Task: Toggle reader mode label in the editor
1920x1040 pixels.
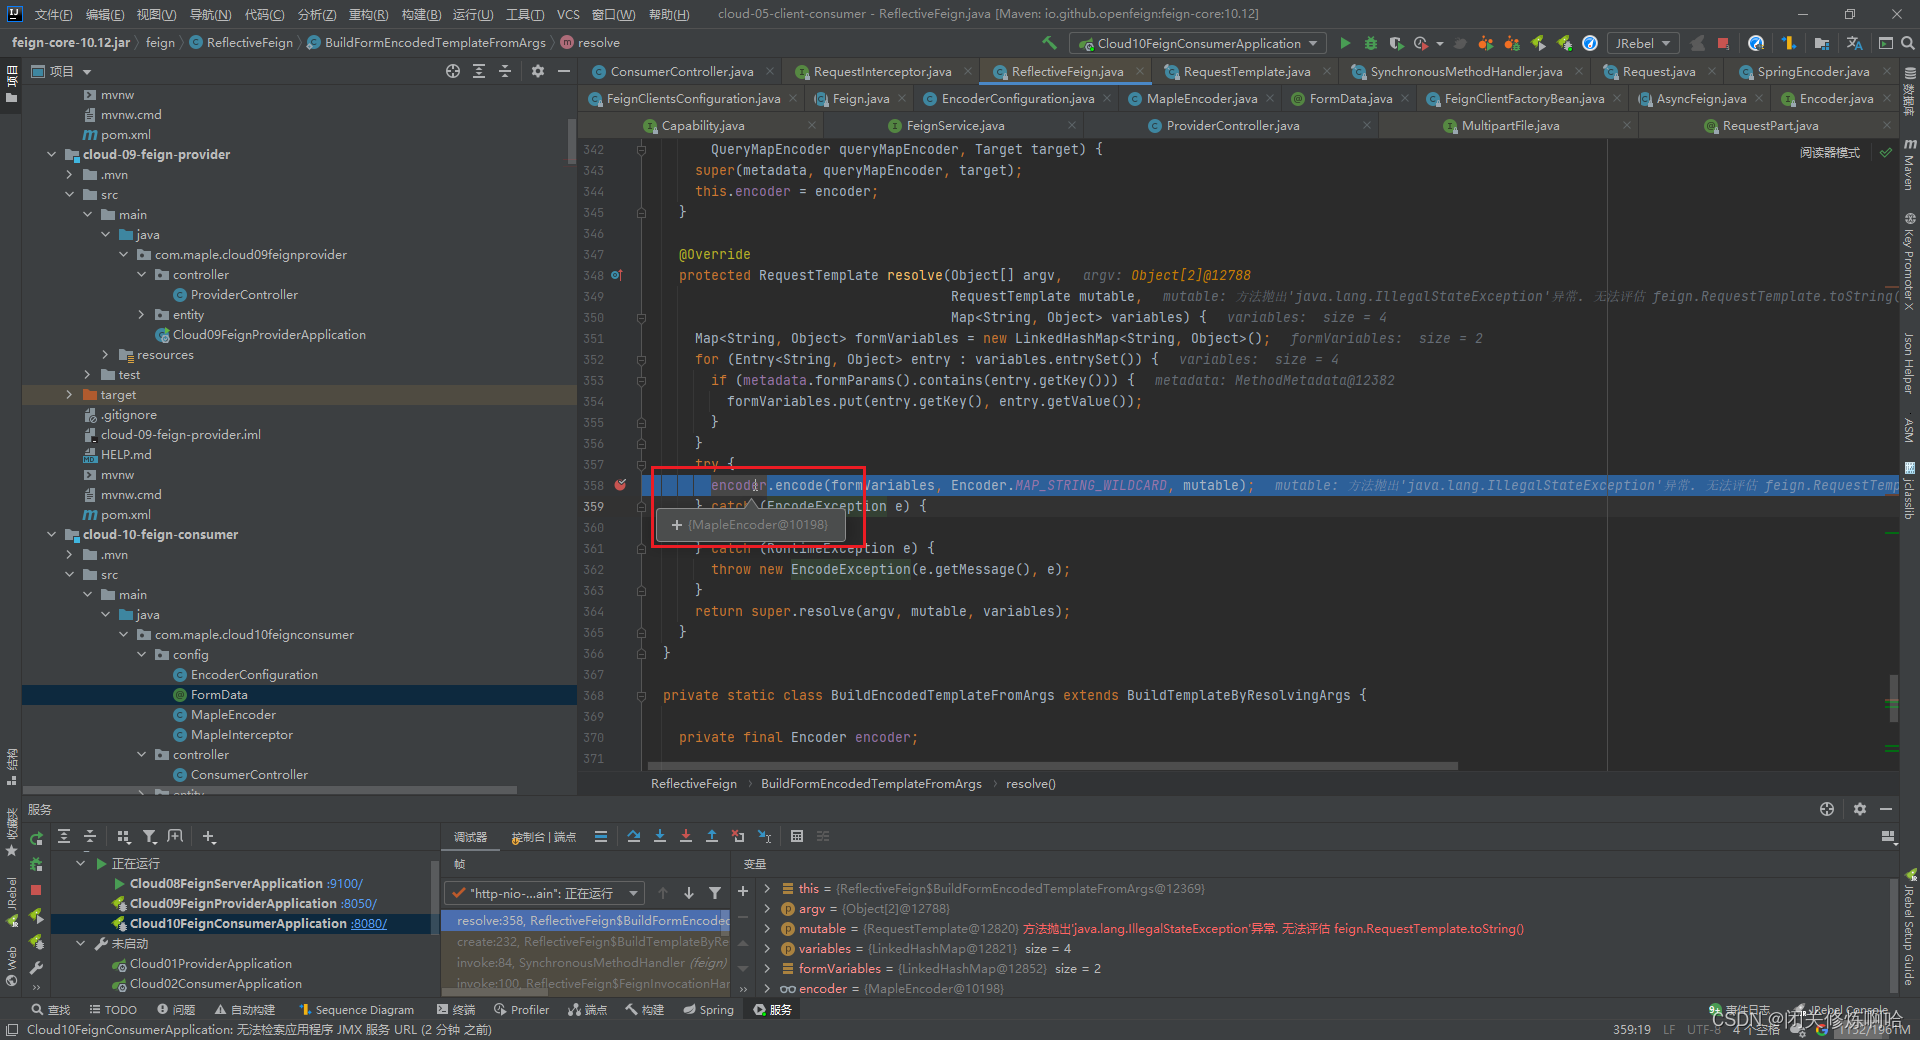Action: coord(1830,153)
